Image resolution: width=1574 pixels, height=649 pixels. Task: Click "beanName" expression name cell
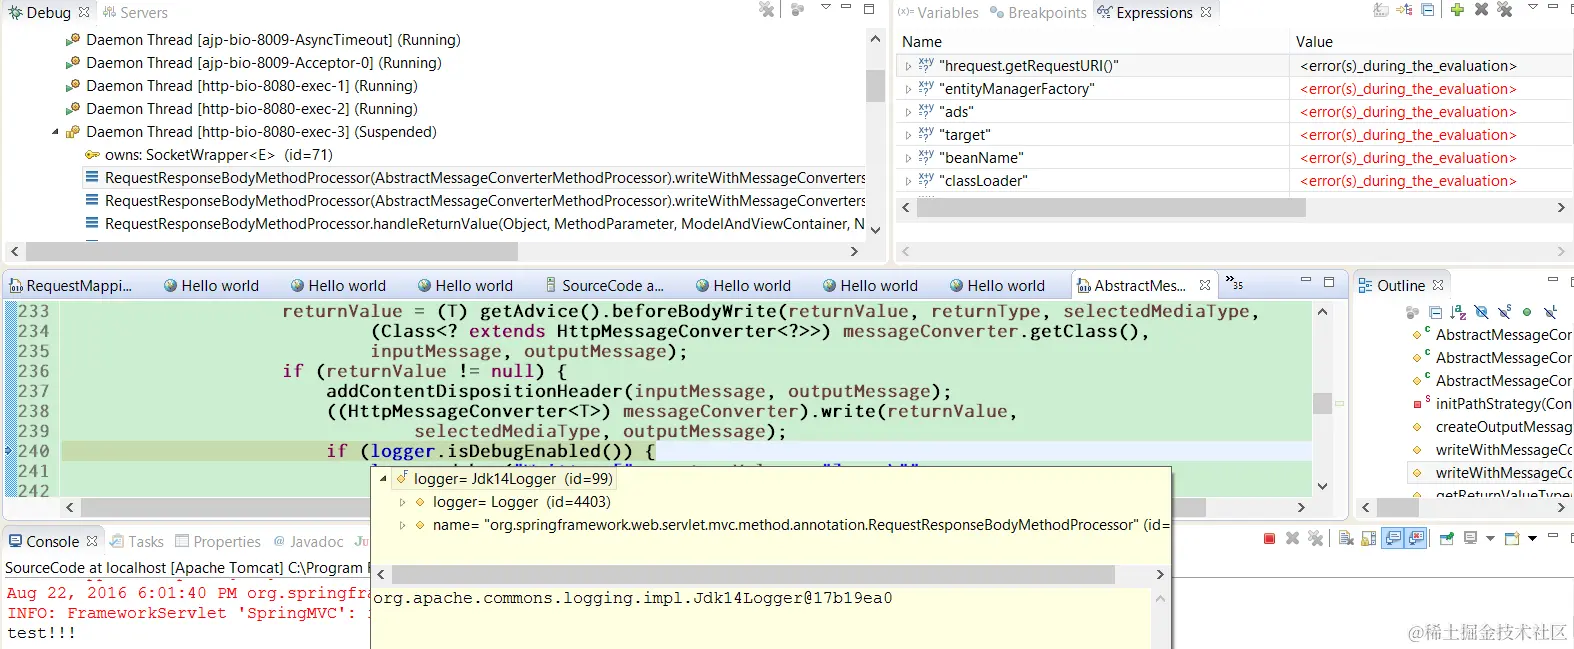pos(982,158)
